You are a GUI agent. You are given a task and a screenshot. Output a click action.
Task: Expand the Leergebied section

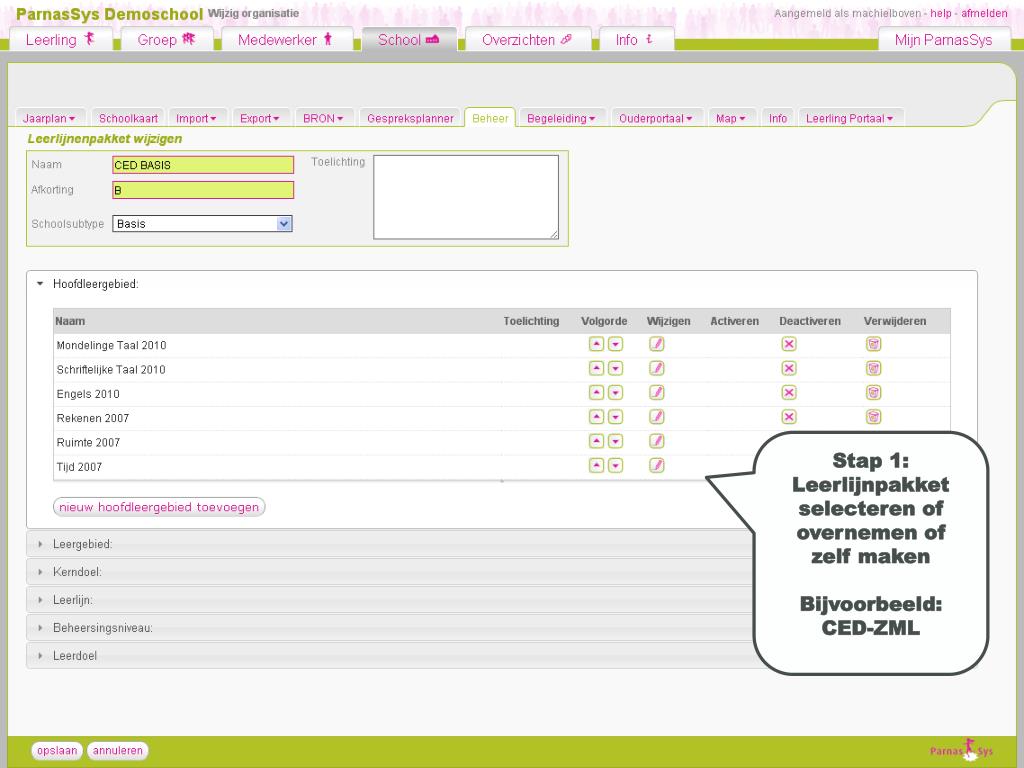point(40,544)
